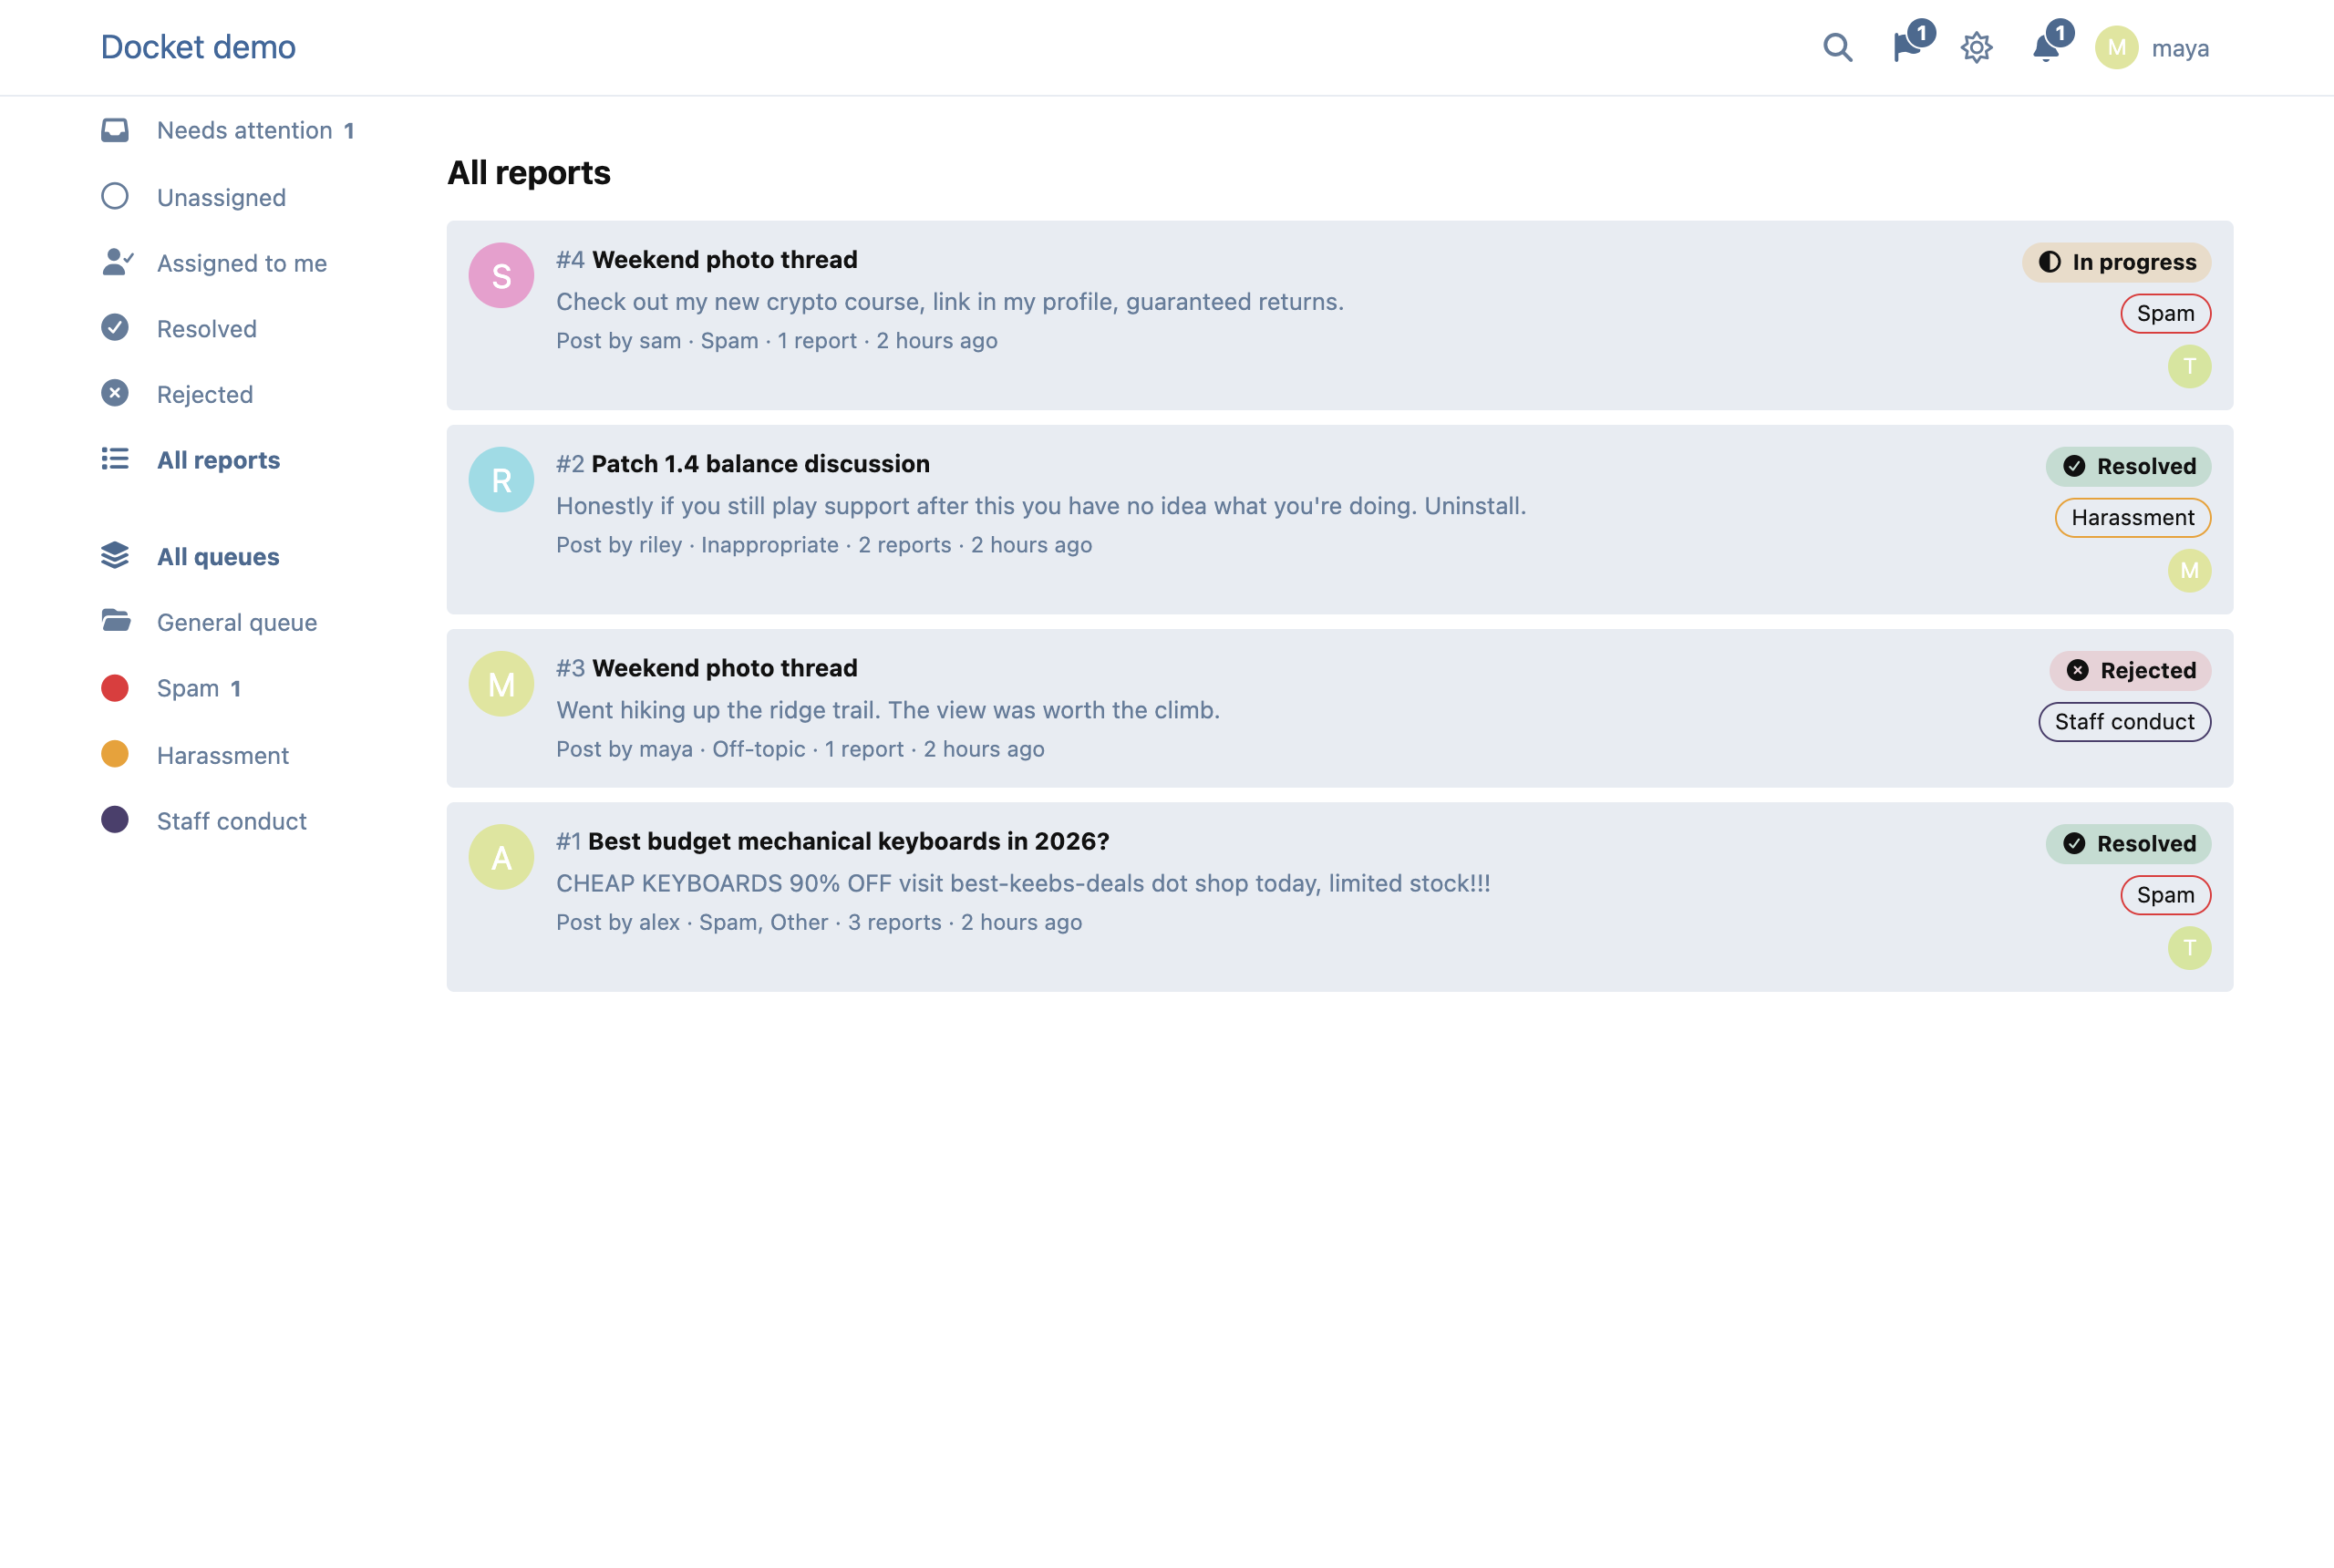
Task: Click the All reports list icon
Action: click(x=115, y=458)
